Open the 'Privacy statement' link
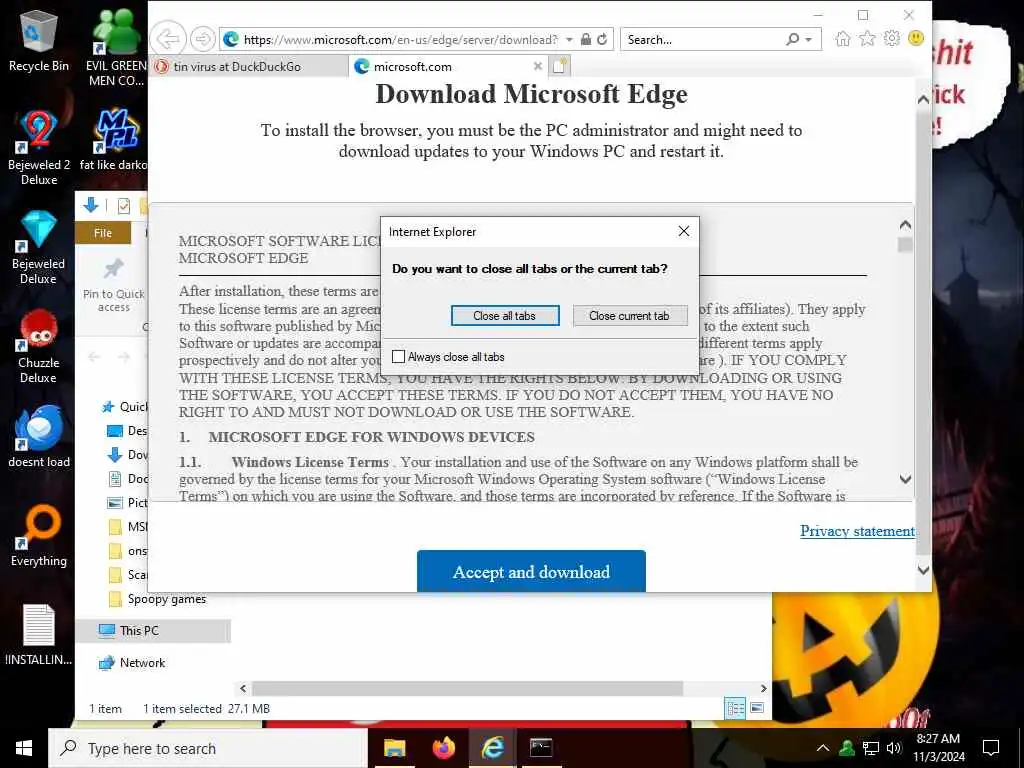This screenshot has height=768, width=1024. [857, 531]
